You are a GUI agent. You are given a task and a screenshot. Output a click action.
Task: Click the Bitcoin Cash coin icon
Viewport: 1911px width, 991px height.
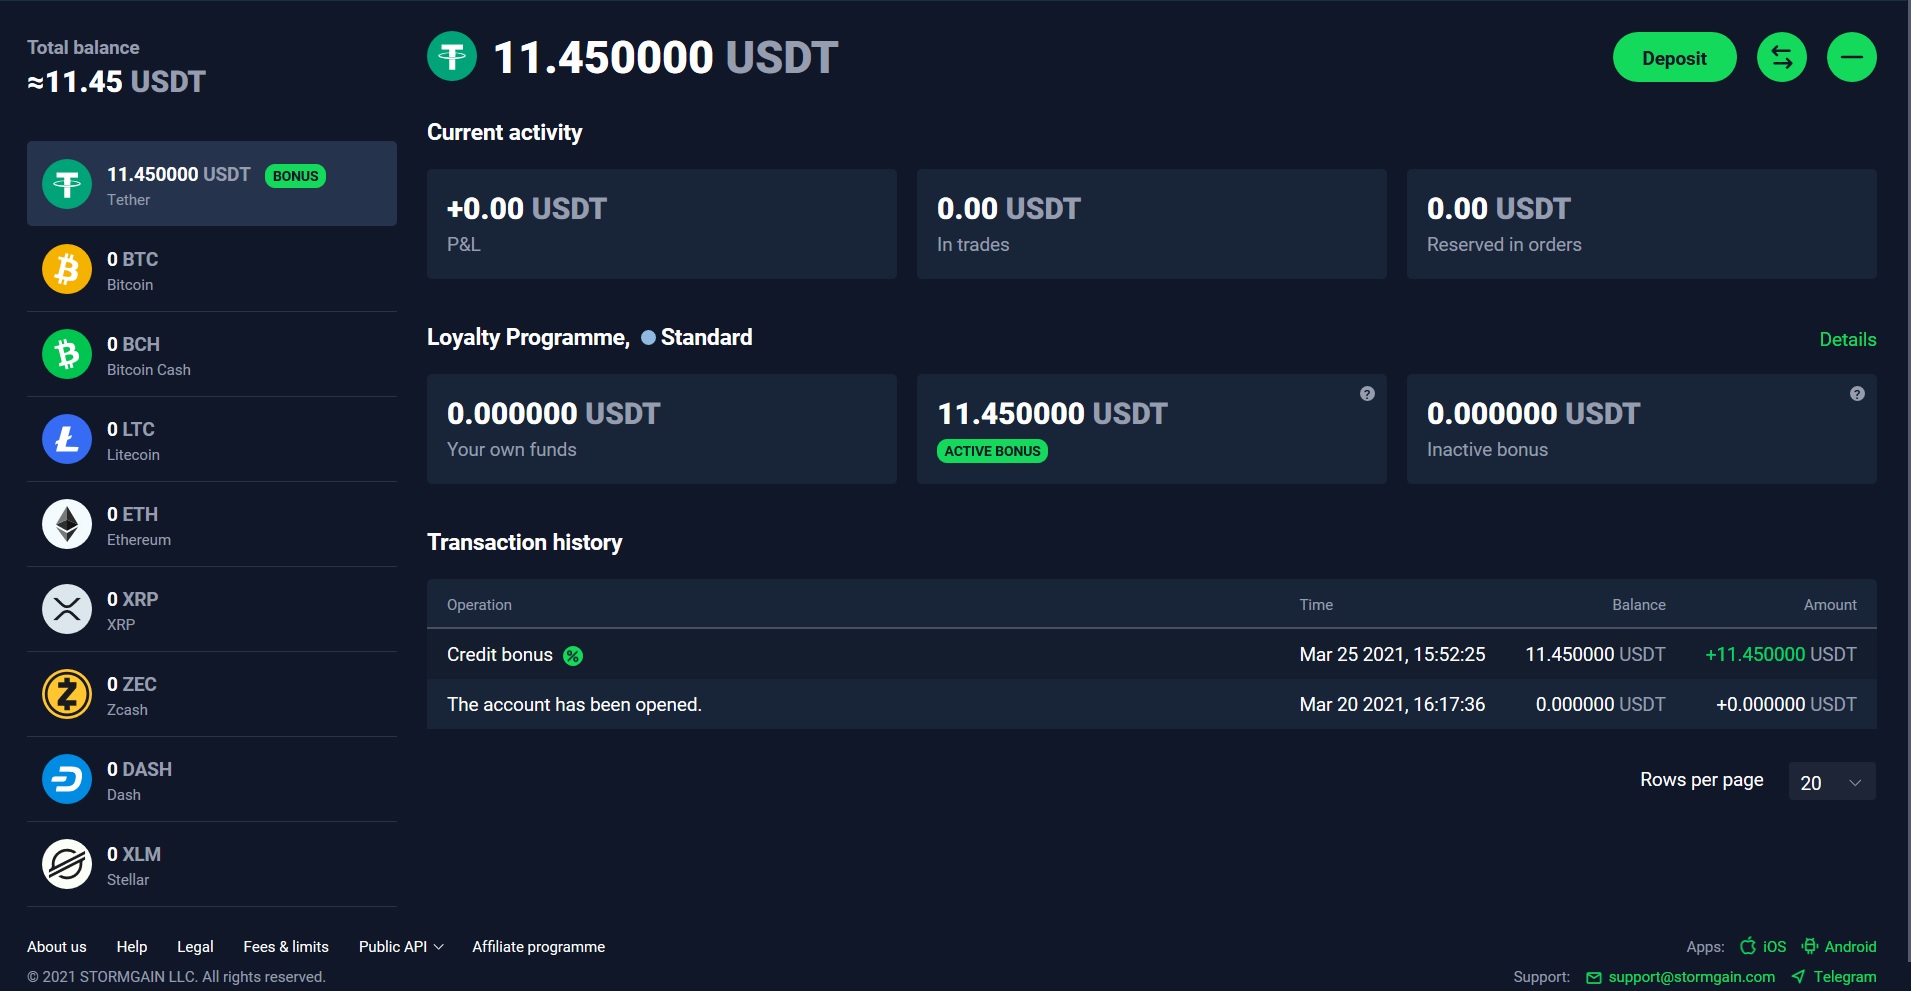tap(67, 354)
